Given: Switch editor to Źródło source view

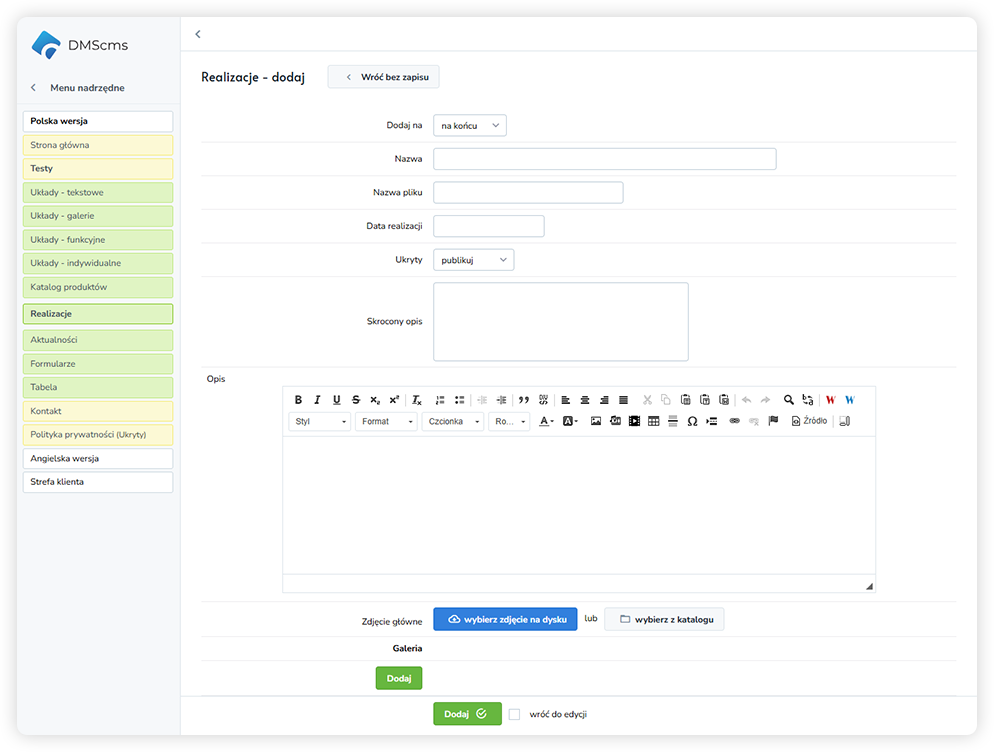Looking at the screenshot, I should (809, 422).
